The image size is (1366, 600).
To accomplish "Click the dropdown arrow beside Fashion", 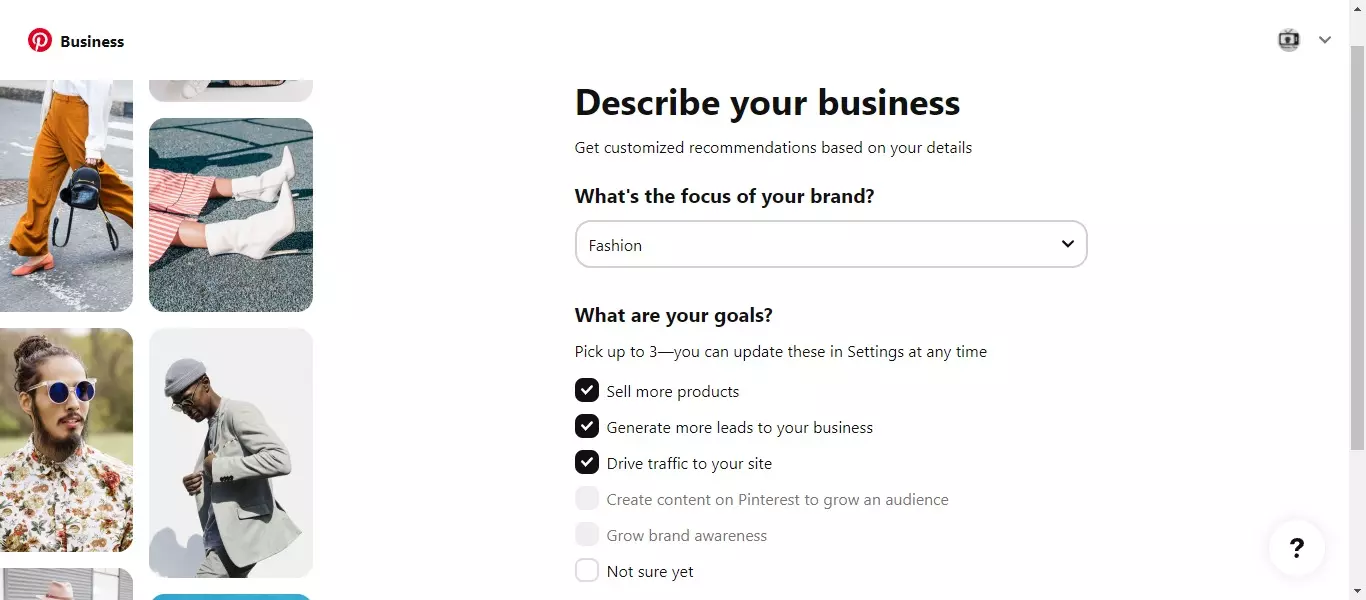I will tap(1067, 244).
